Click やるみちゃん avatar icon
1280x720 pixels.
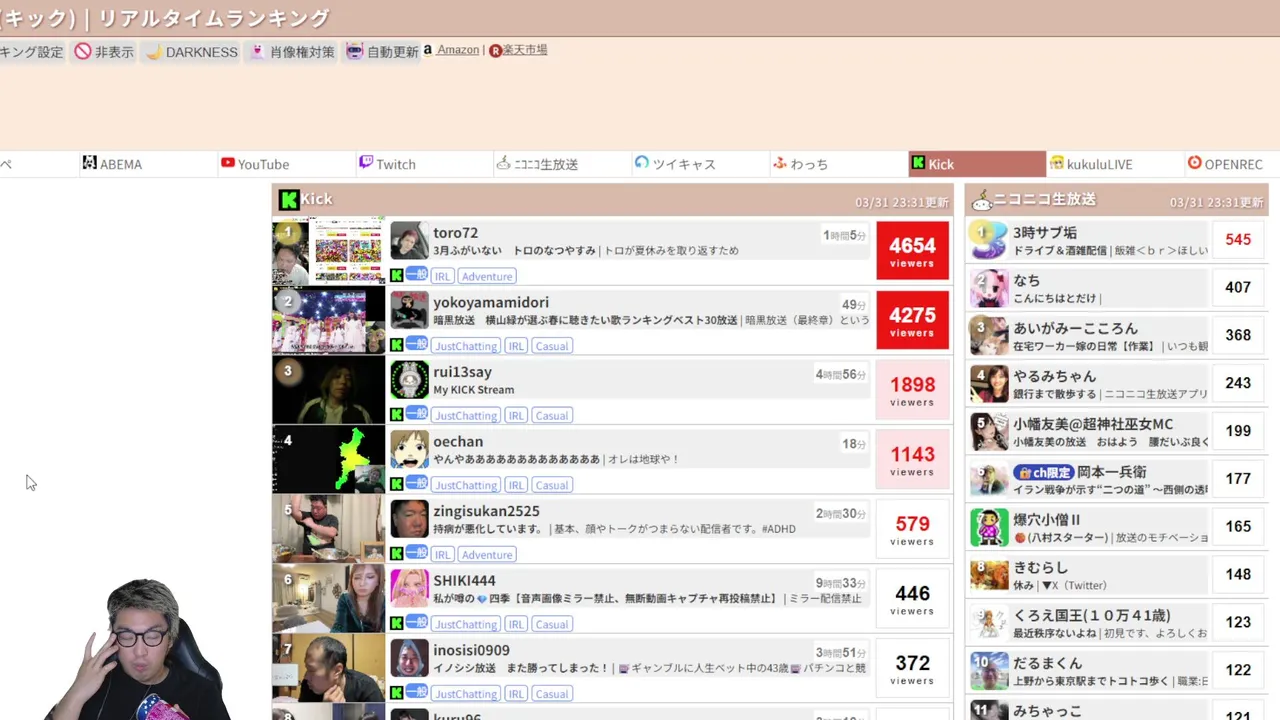988,384
